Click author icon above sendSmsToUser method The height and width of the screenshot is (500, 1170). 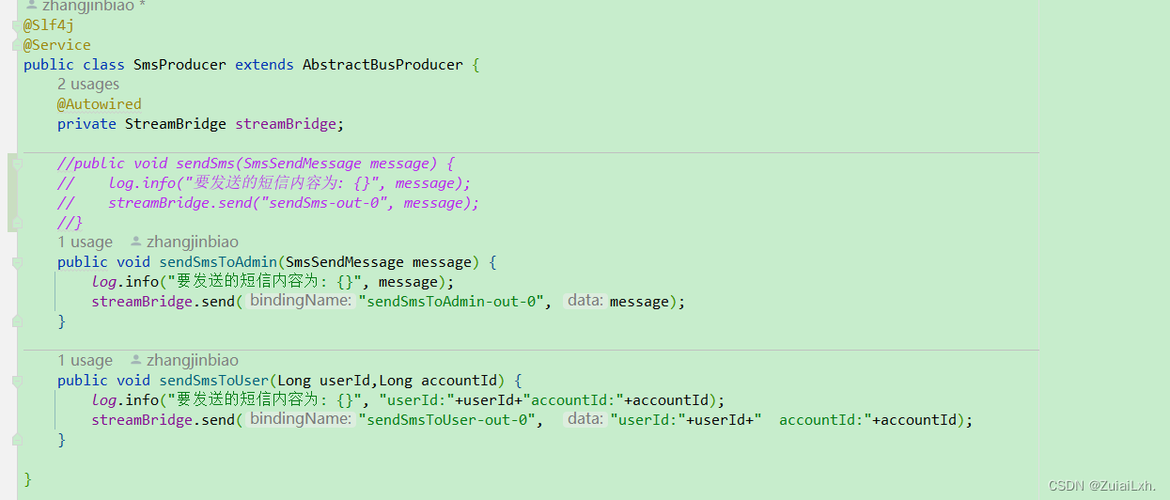click(136, 360)
